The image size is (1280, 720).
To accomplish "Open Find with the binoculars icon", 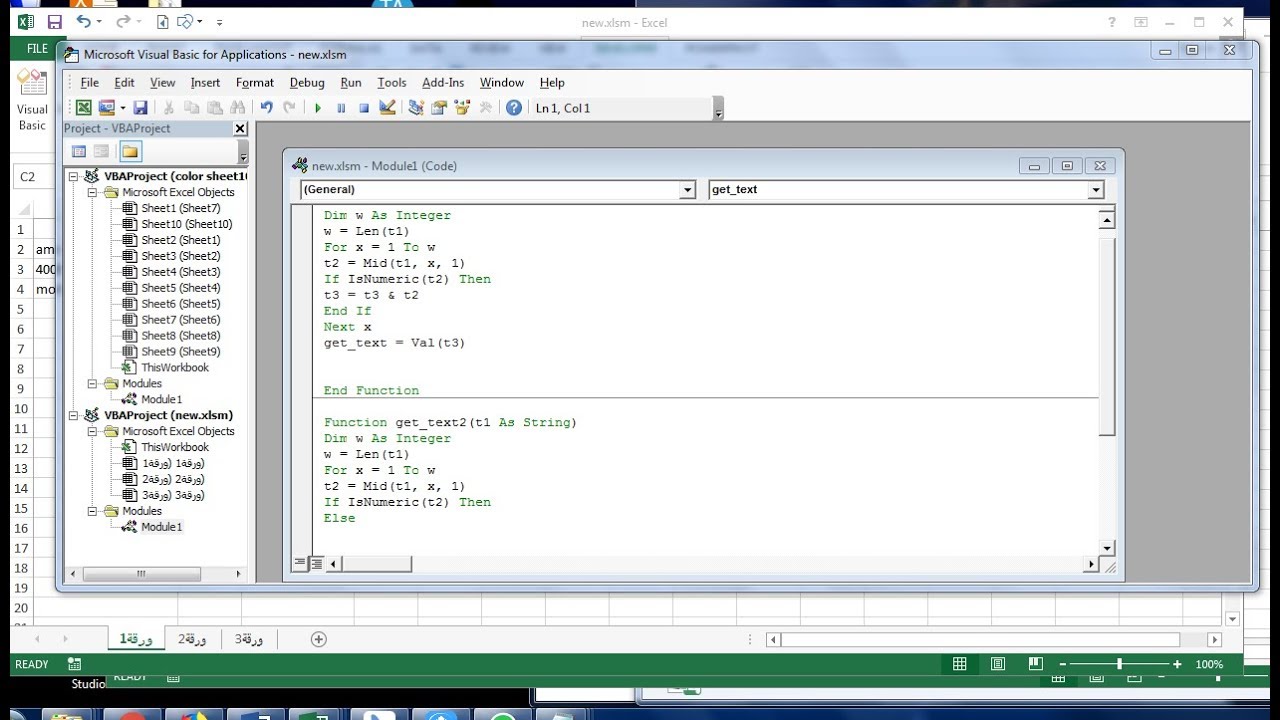I will (x=238, y=108).
